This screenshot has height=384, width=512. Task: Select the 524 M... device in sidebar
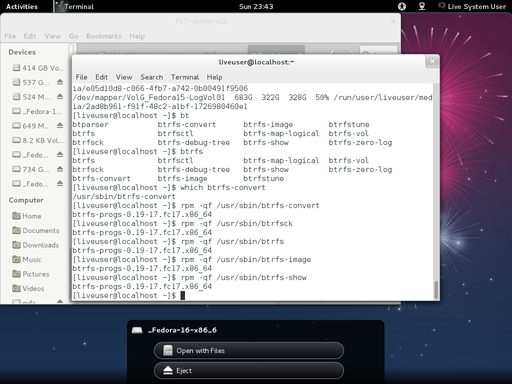pyautogui.click(x=31, y=97)
